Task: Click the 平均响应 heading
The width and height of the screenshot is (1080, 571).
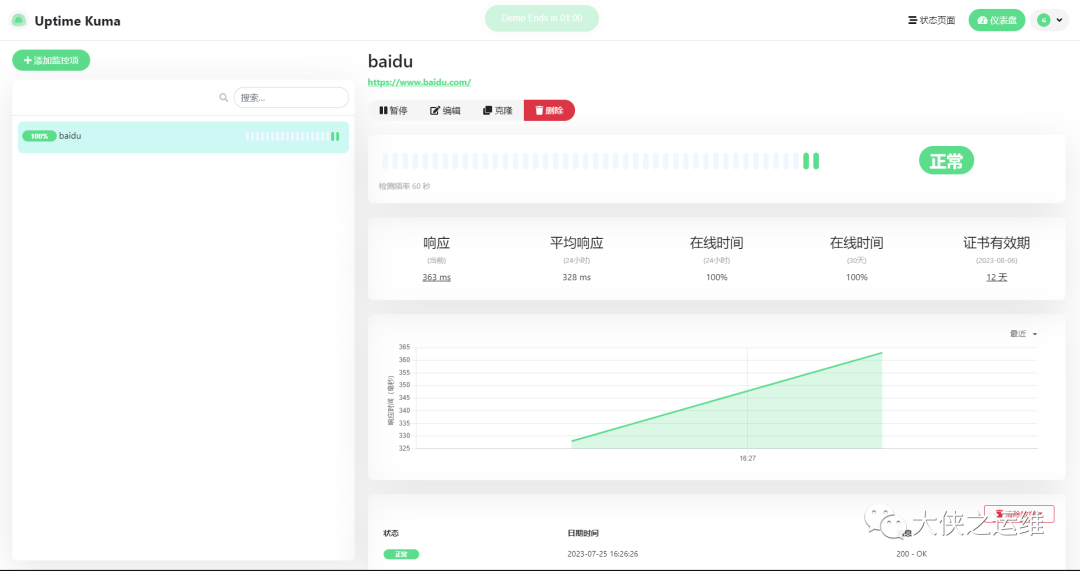Action: coord(577,242)
